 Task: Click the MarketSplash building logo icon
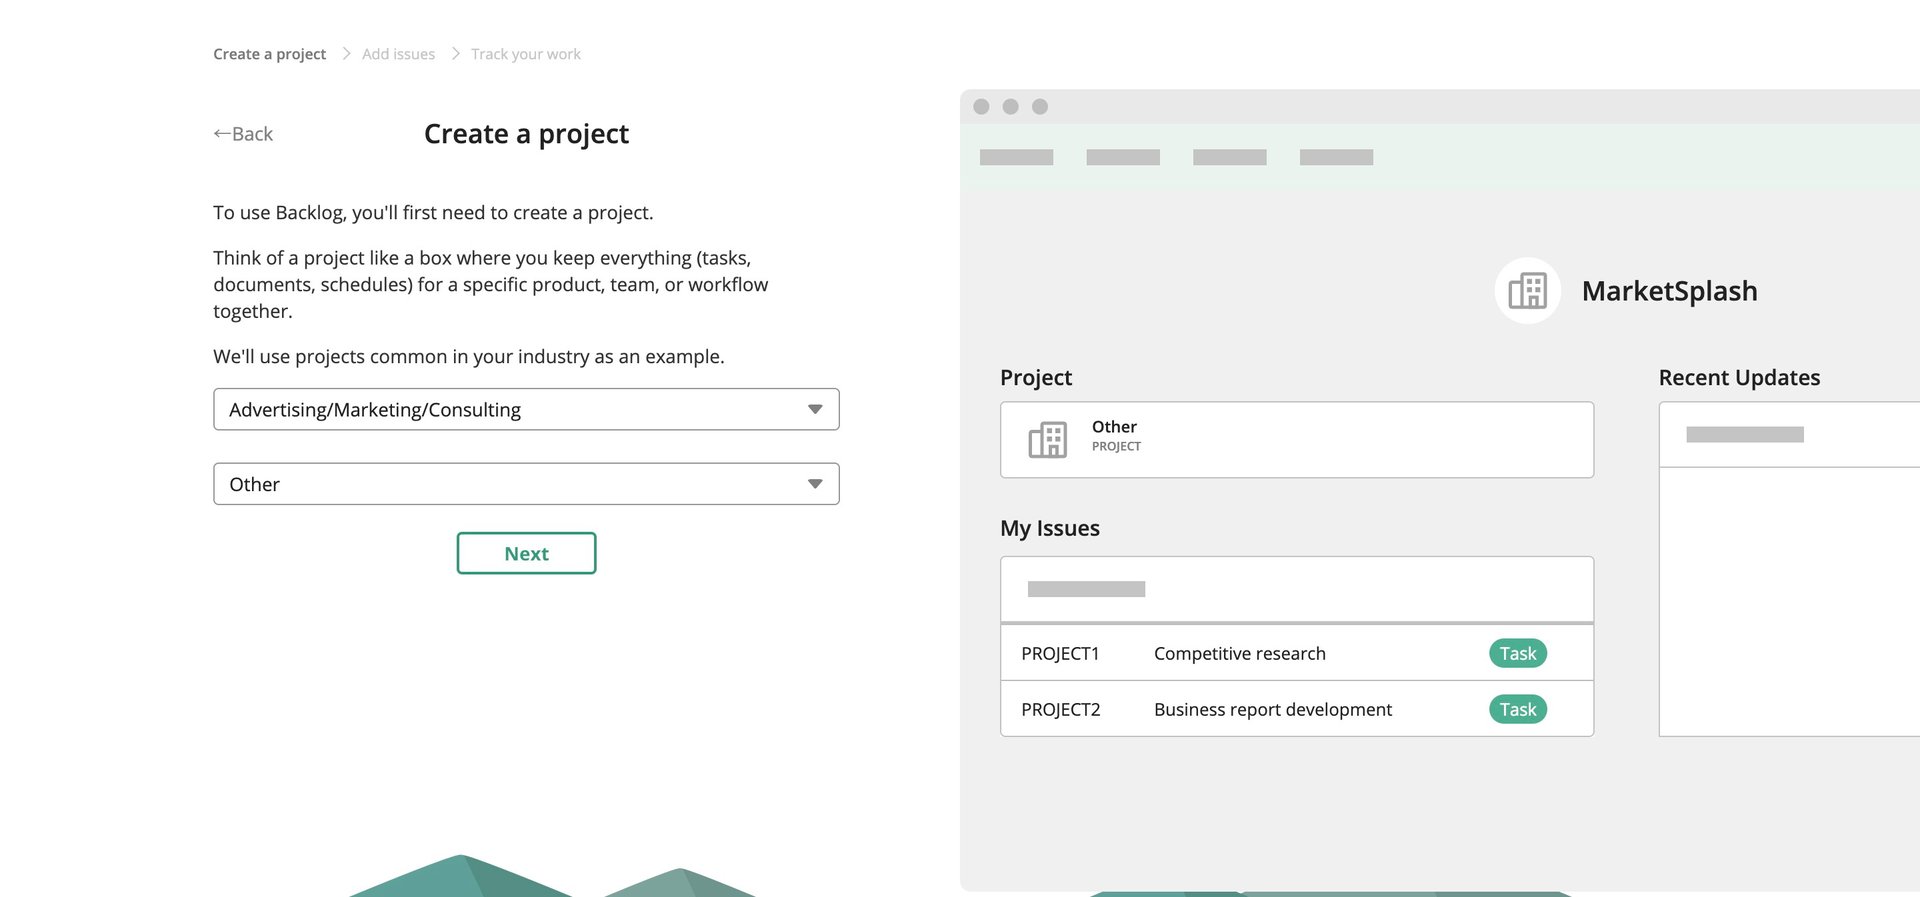tap(1527, 291)
